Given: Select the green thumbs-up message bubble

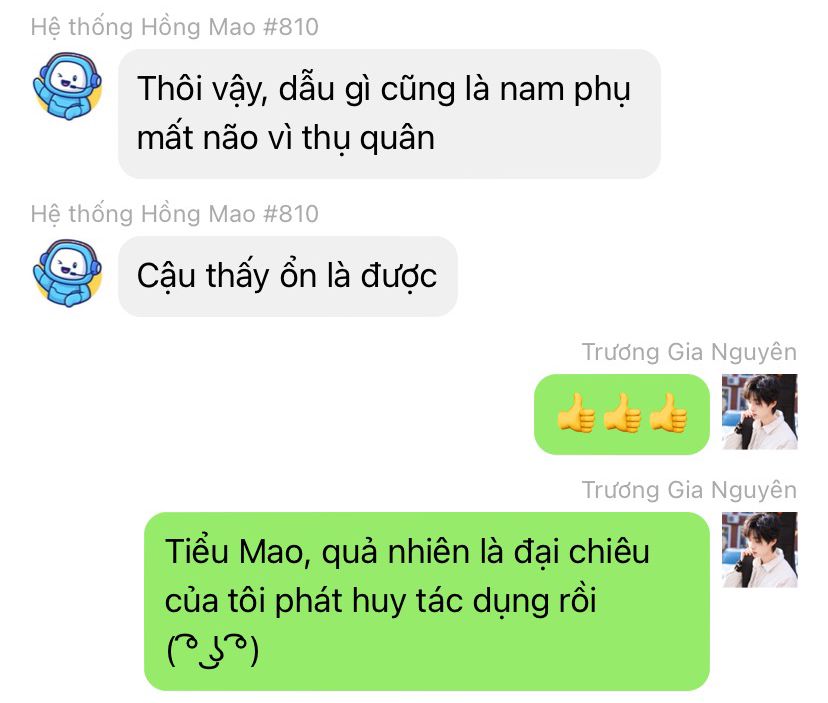Looking at the screenshot, I should [x=622, y=414].
